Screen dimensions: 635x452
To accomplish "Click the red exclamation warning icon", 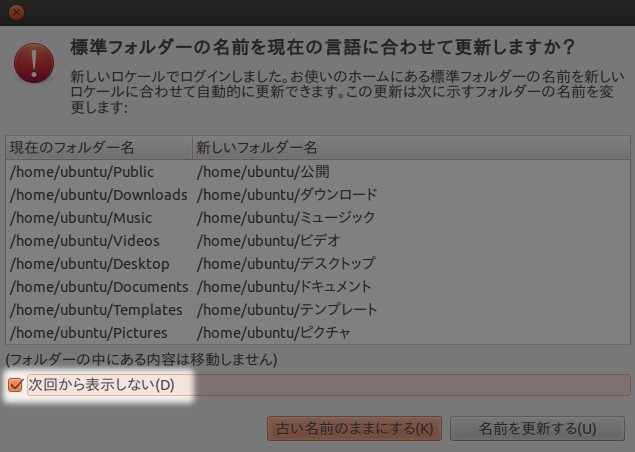I will point(34,63).
